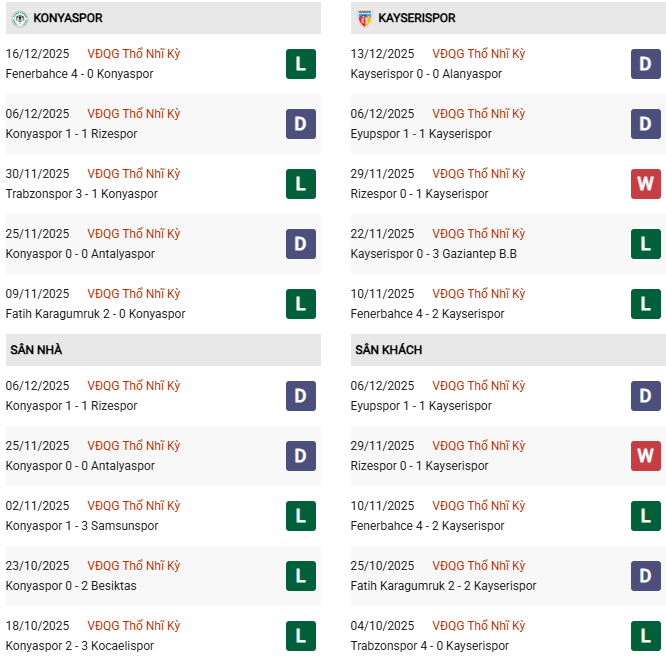Click the KAYSERISPOR team header title
Viewport: 666px width, 657px height.
point(417,18)
